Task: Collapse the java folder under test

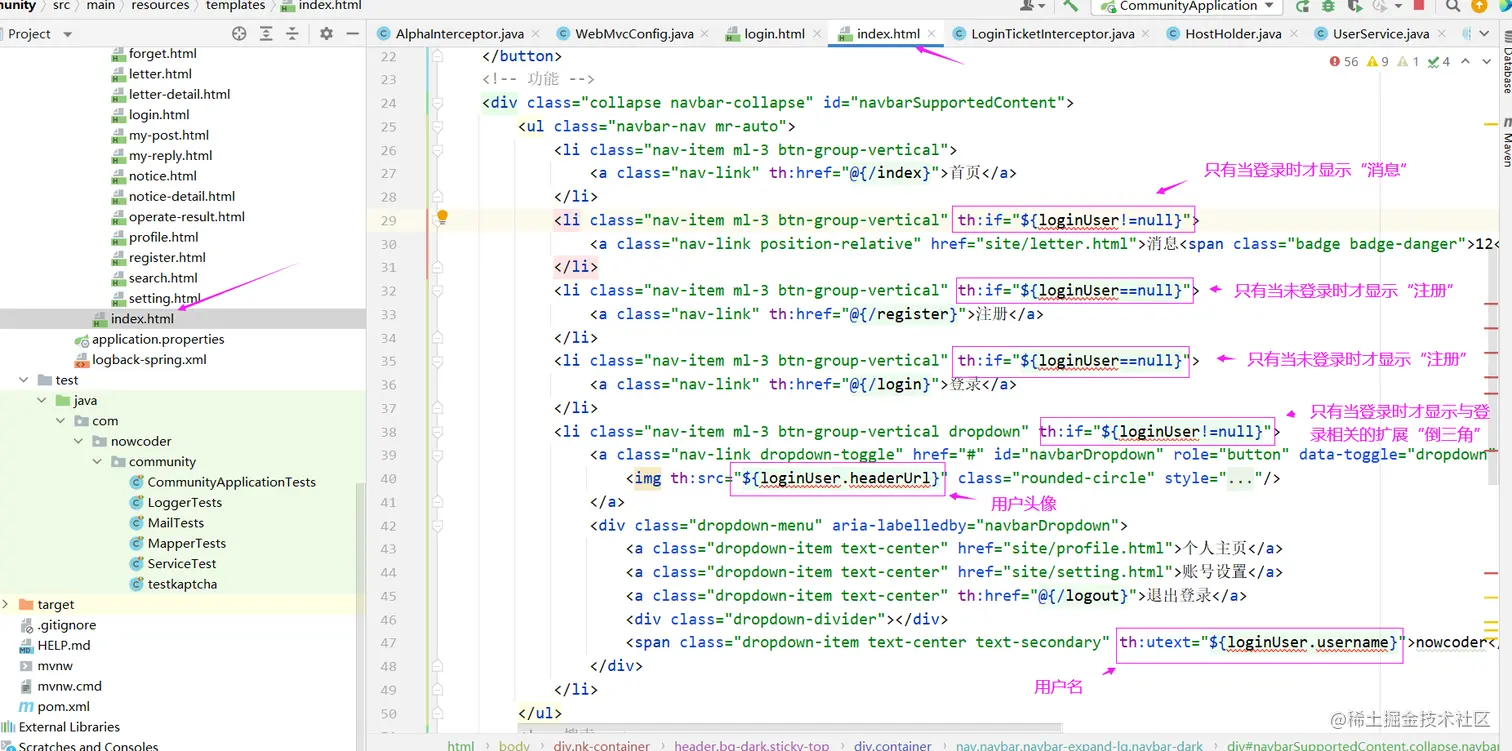Action: pos(42,400)
